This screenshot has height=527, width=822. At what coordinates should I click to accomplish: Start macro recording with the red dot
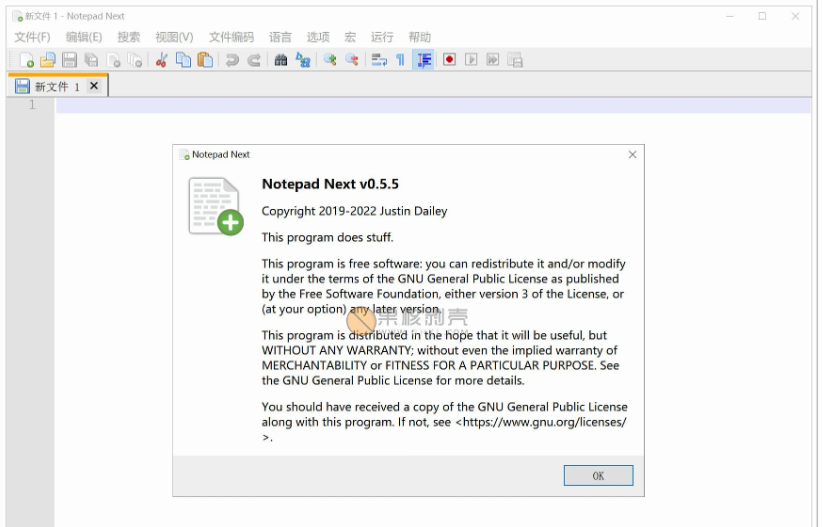coord(449,60)
